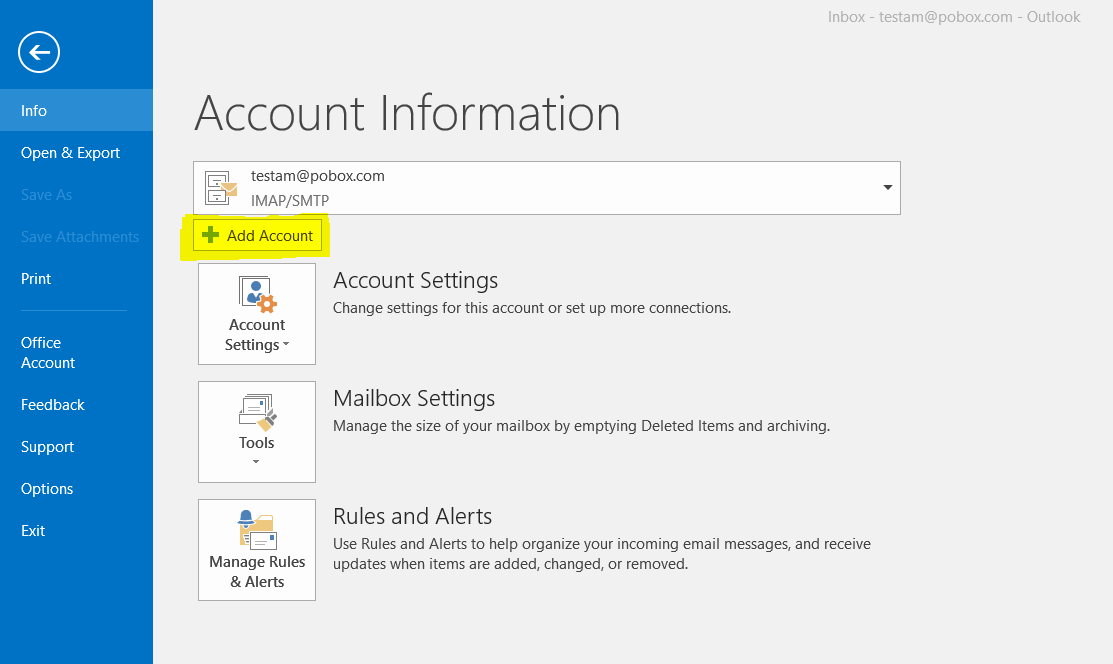Viewport: 1113px width, 664px height.
Task: Open the Account Settings dropdown button label
Action: pyautogui.click(x=257, y=334)
